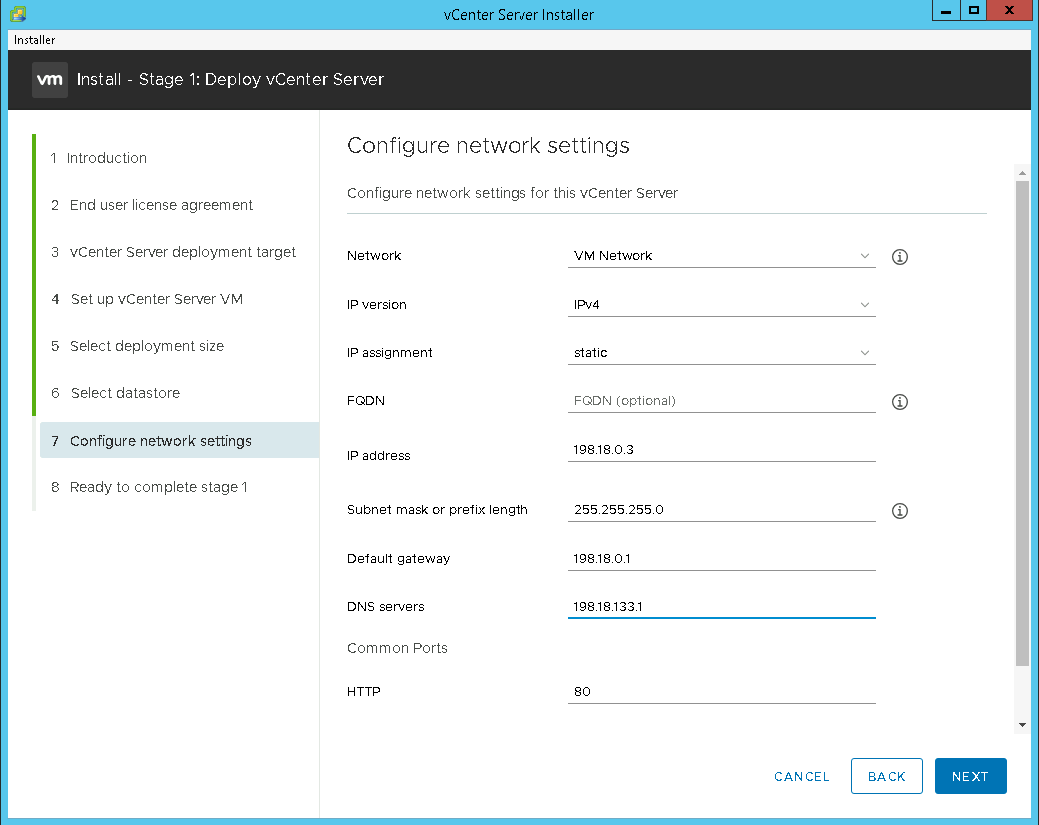Select step 6 Select datastore
This screenshot has height=825, width=1039.
[x=125, y=393]
